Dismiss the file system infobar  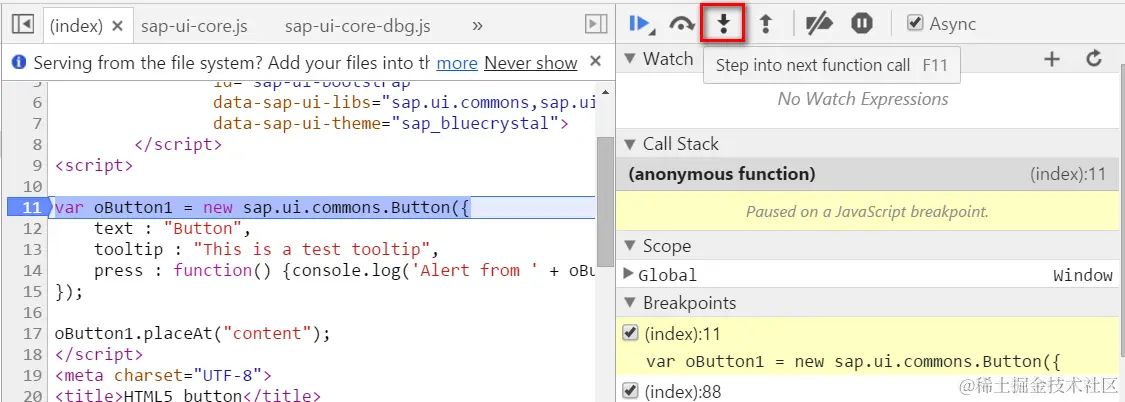tap(595, 62)
